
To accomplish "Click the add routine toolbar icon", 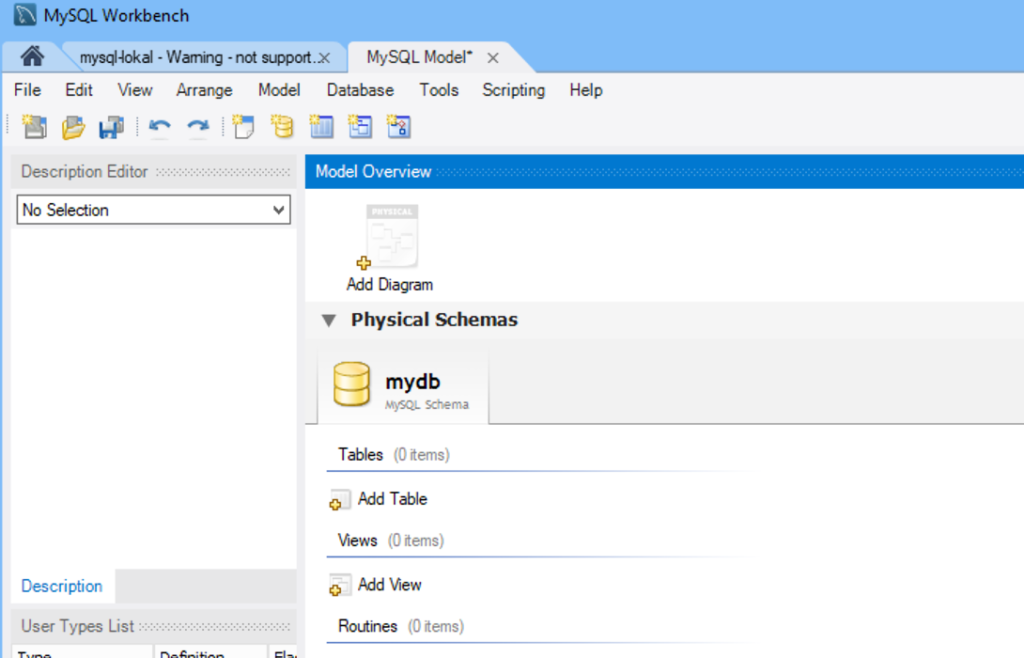I will coord(398,127).
